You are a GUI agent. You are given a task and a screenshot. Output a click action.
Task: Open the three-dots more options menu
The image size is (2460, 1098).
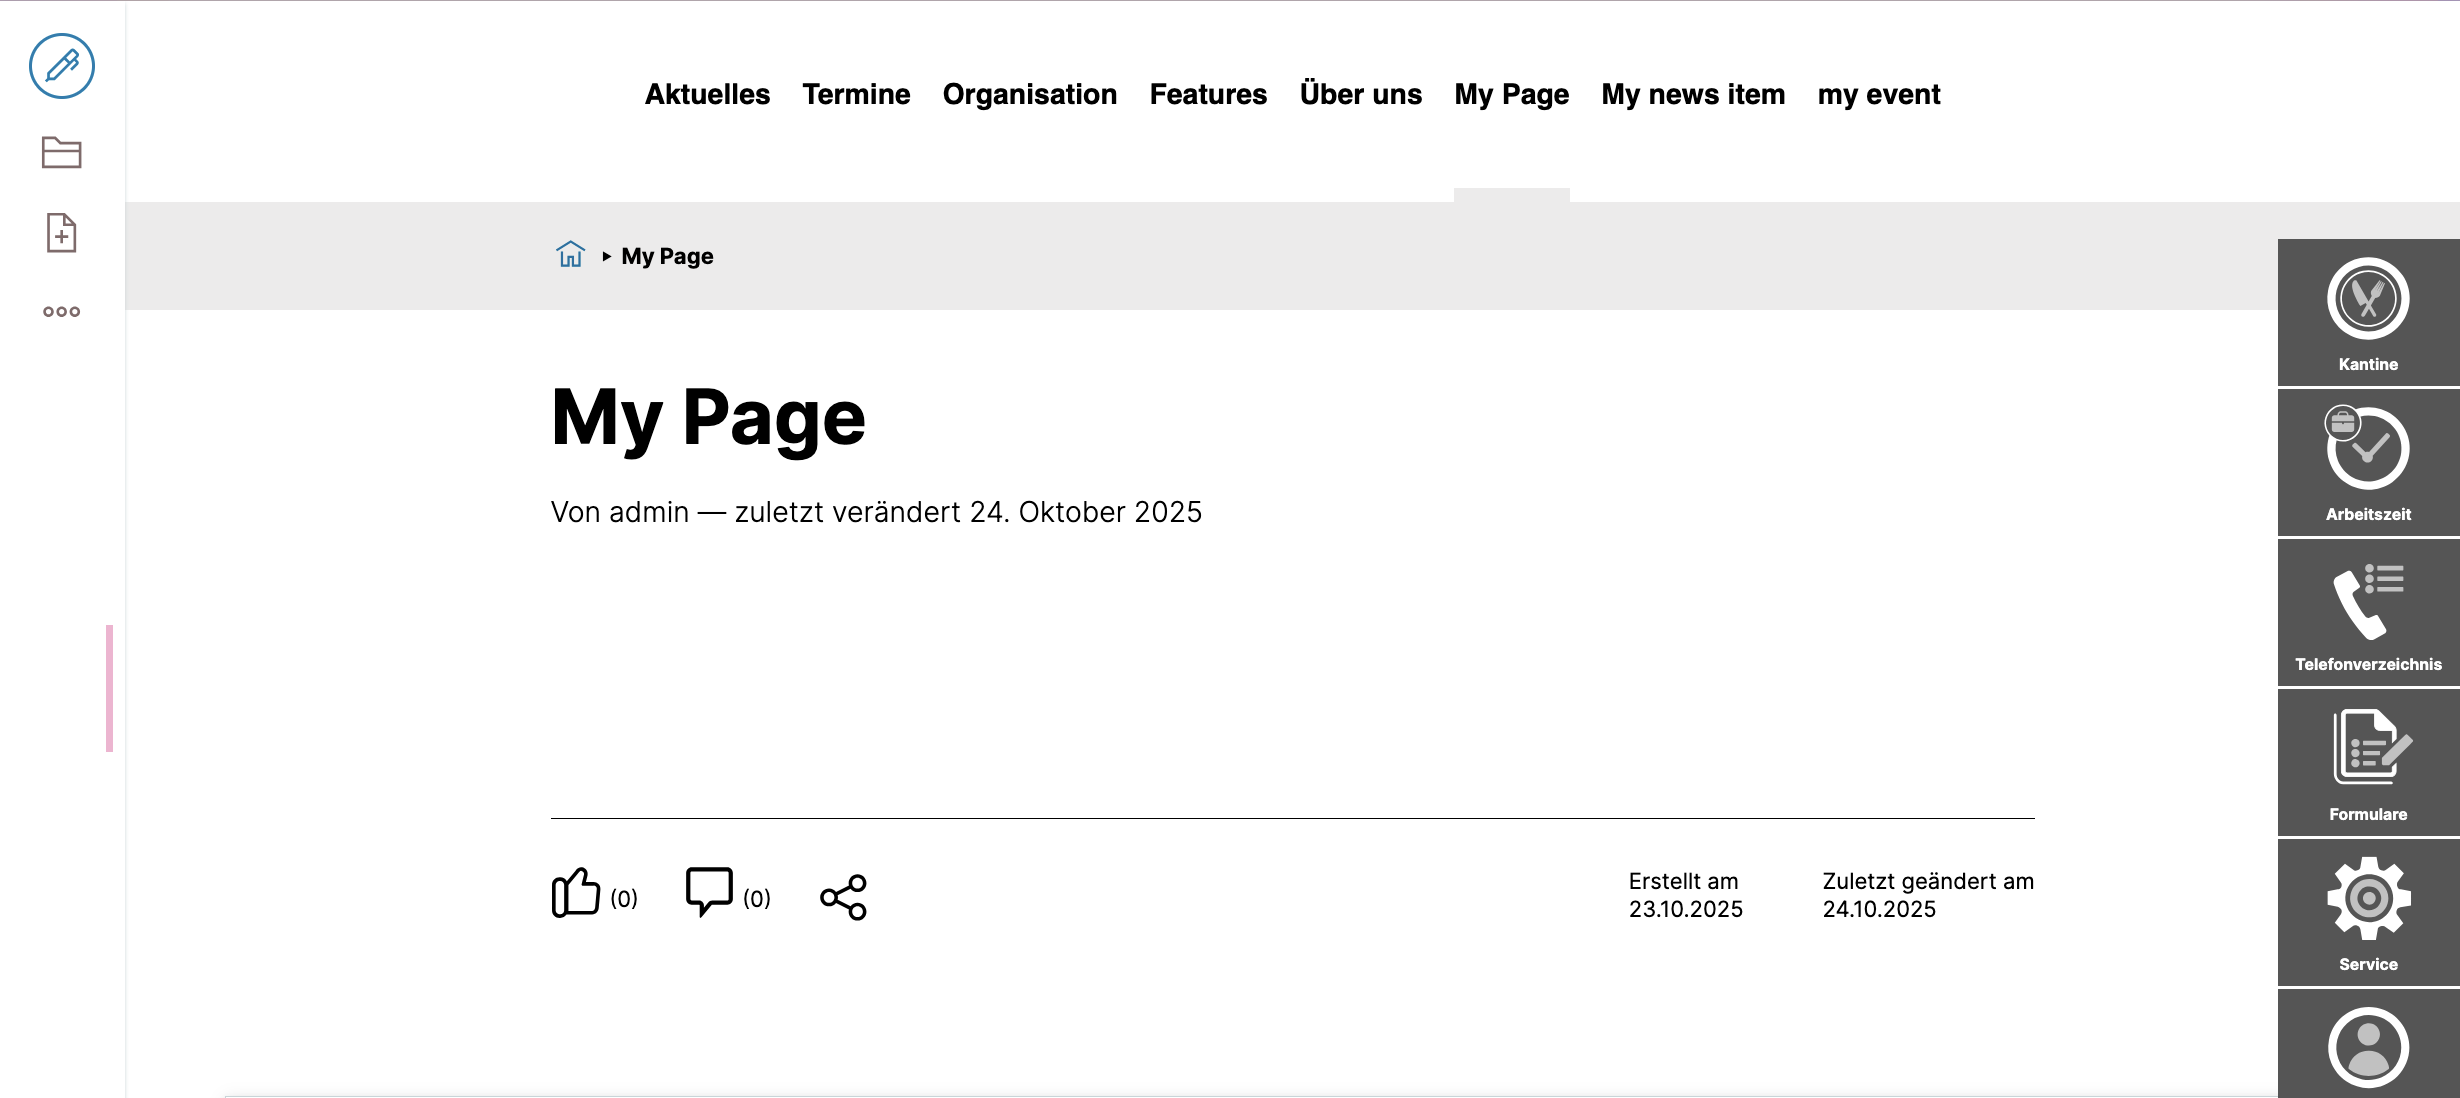coord(62,312)
